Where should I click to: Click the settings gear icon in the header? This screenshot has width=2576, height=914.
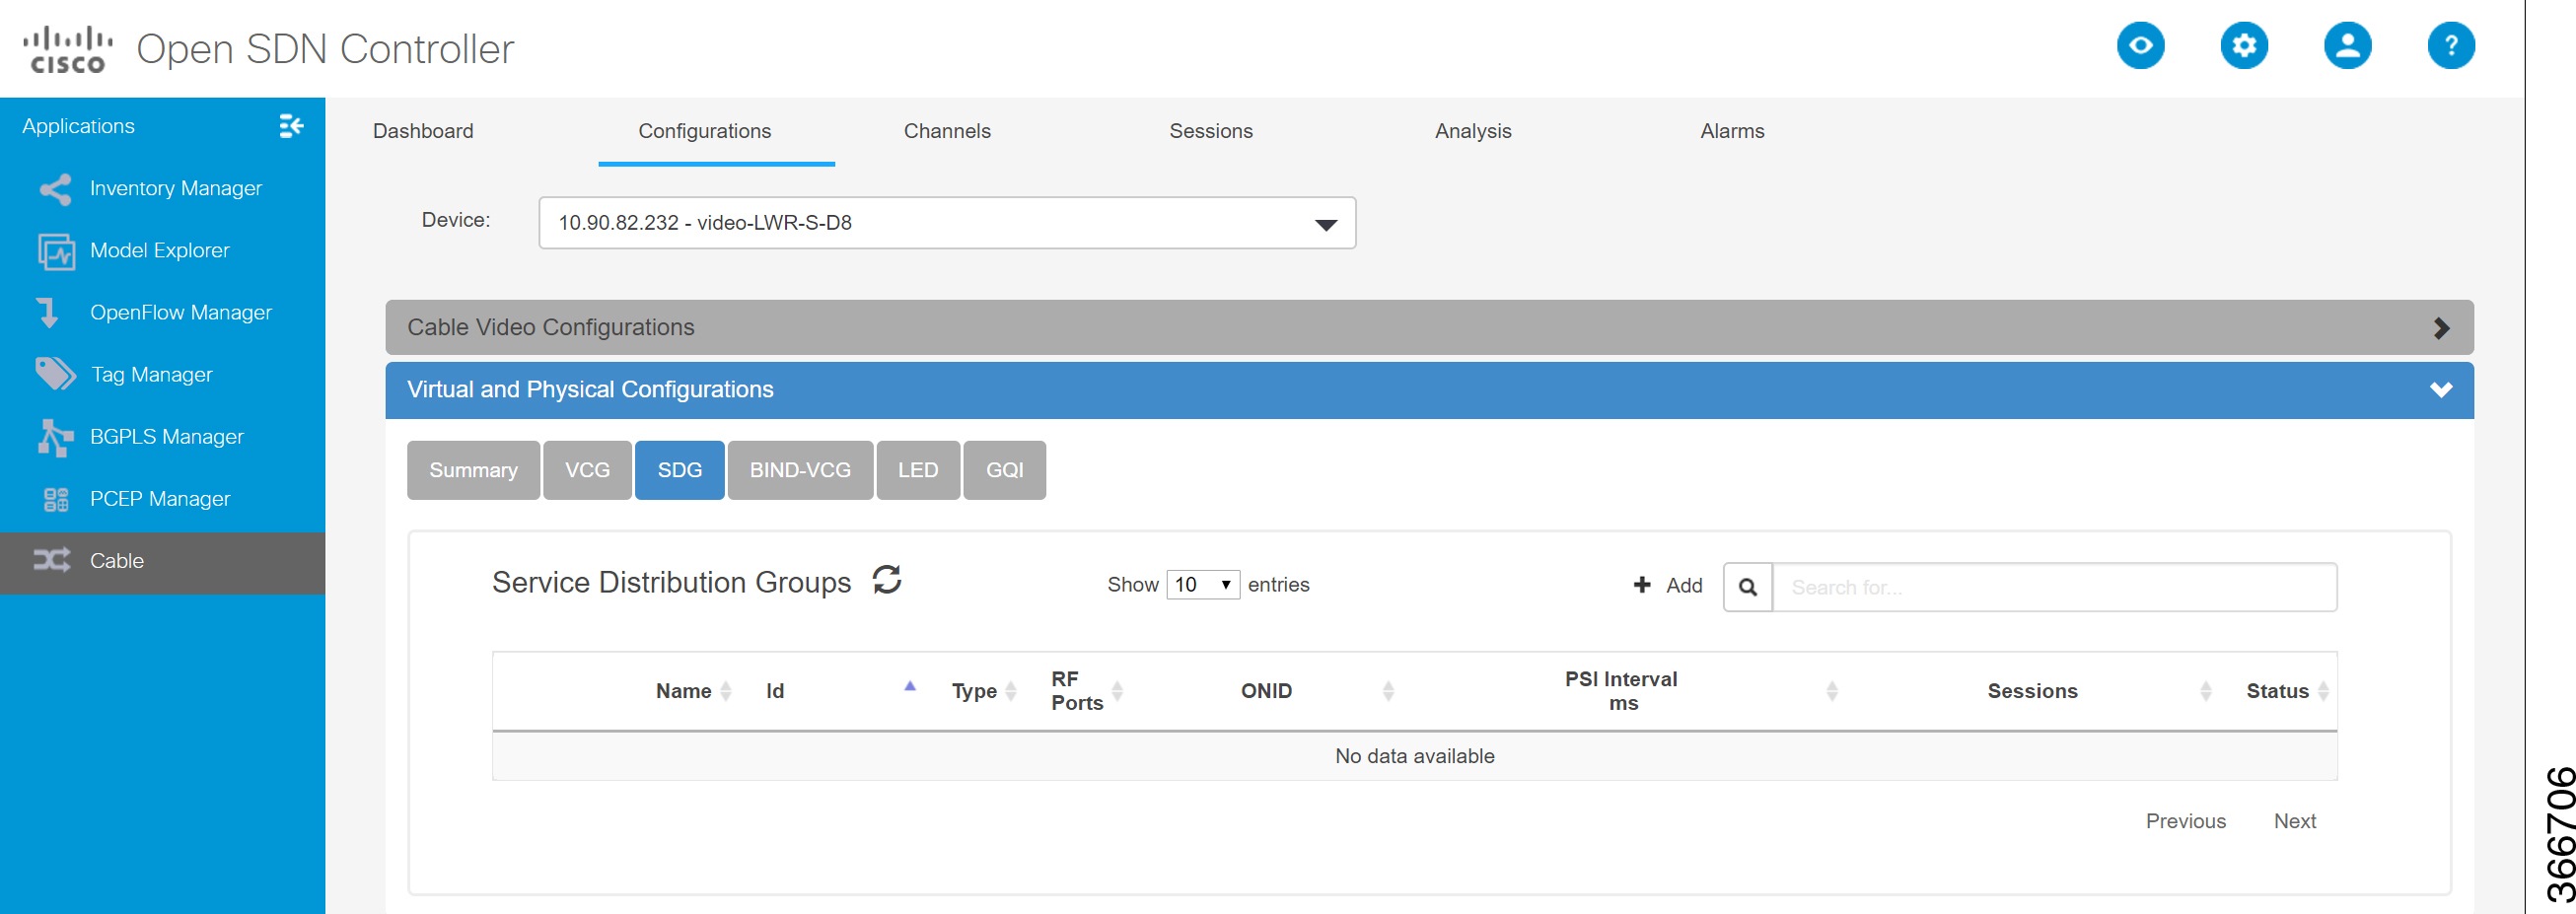pyautogui.click(x=2244, y=45)
